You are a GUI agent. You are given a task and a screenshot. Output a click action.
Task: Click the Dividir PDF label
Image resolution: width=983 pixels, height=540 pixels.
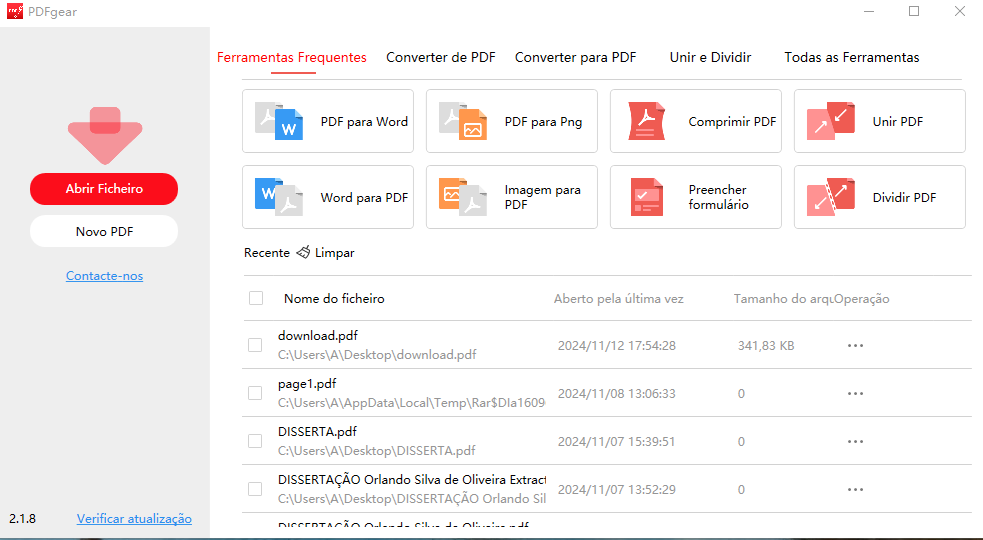[904, 198]
